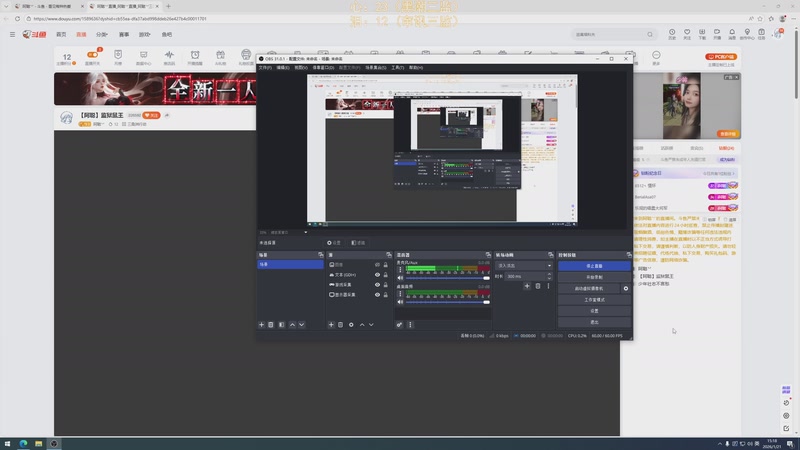Open the 工具(T) menu in OBS
The height and width of the screenshot is (450, 800).
tap(397, 67)
